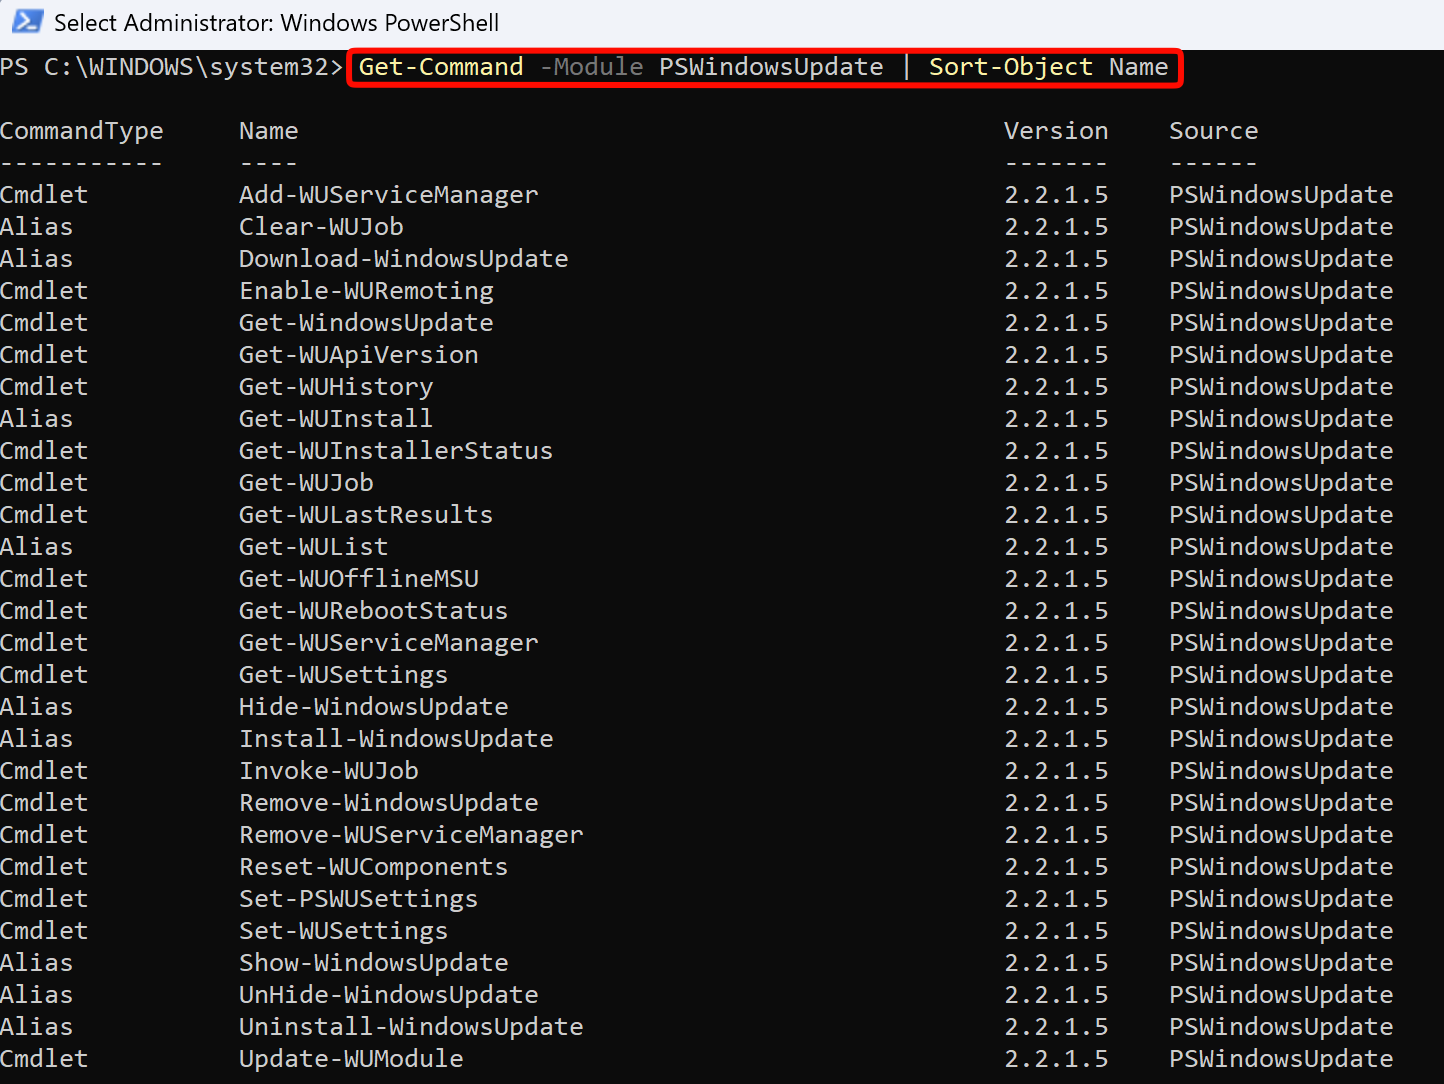Viewport: 1444px width, 1084px height.
Task: Select the 'Get-WUInstallerStatus' name
Action: click(x=396, y=451)
